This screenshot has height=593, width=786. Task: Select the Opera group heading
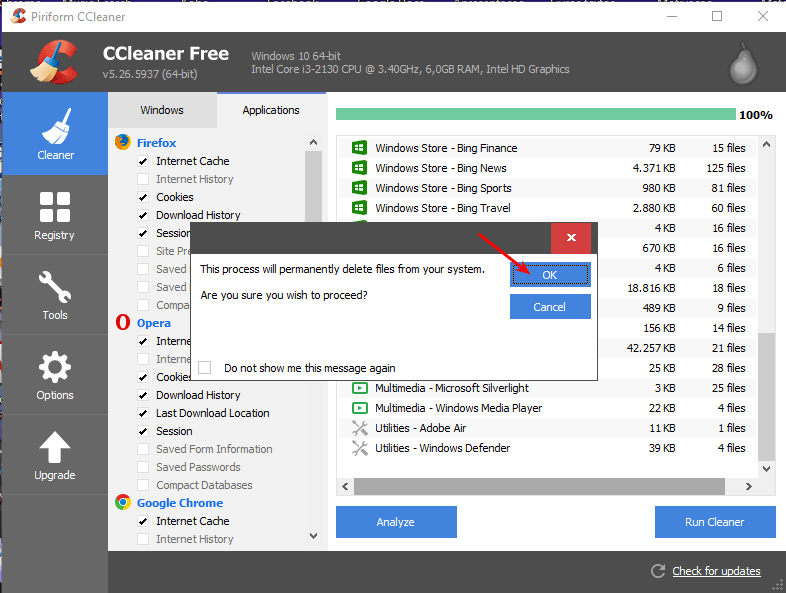(x=154, y=323)
